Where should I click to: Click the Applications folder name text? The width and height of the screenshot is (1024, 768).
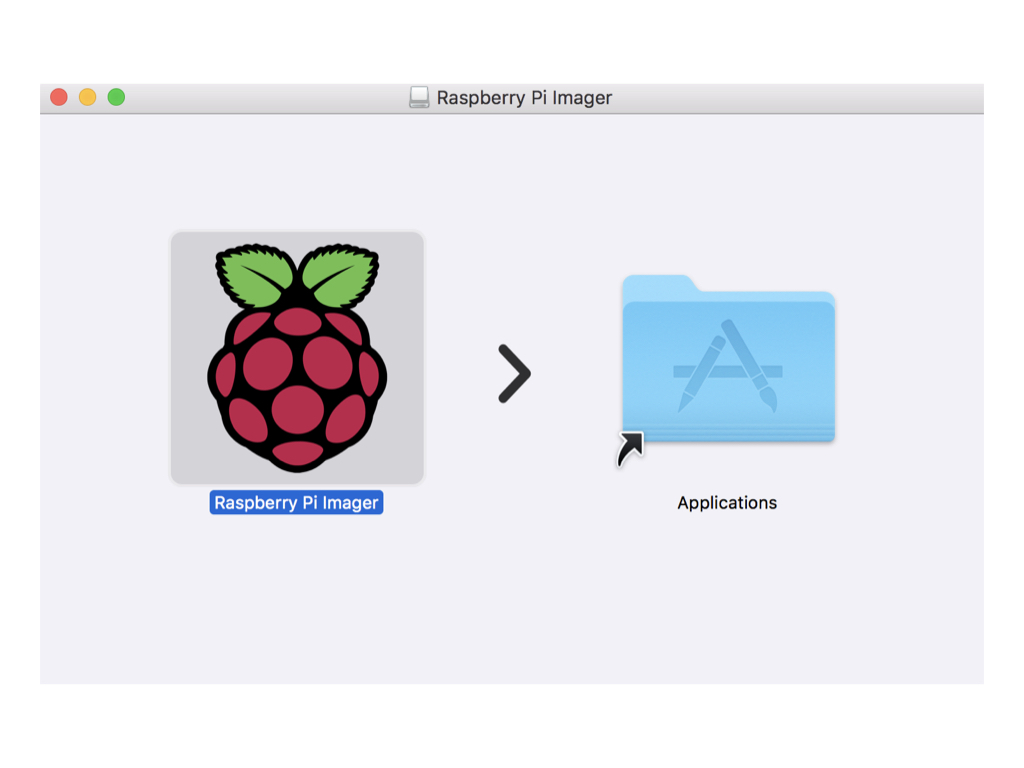[x=727, y=502]
